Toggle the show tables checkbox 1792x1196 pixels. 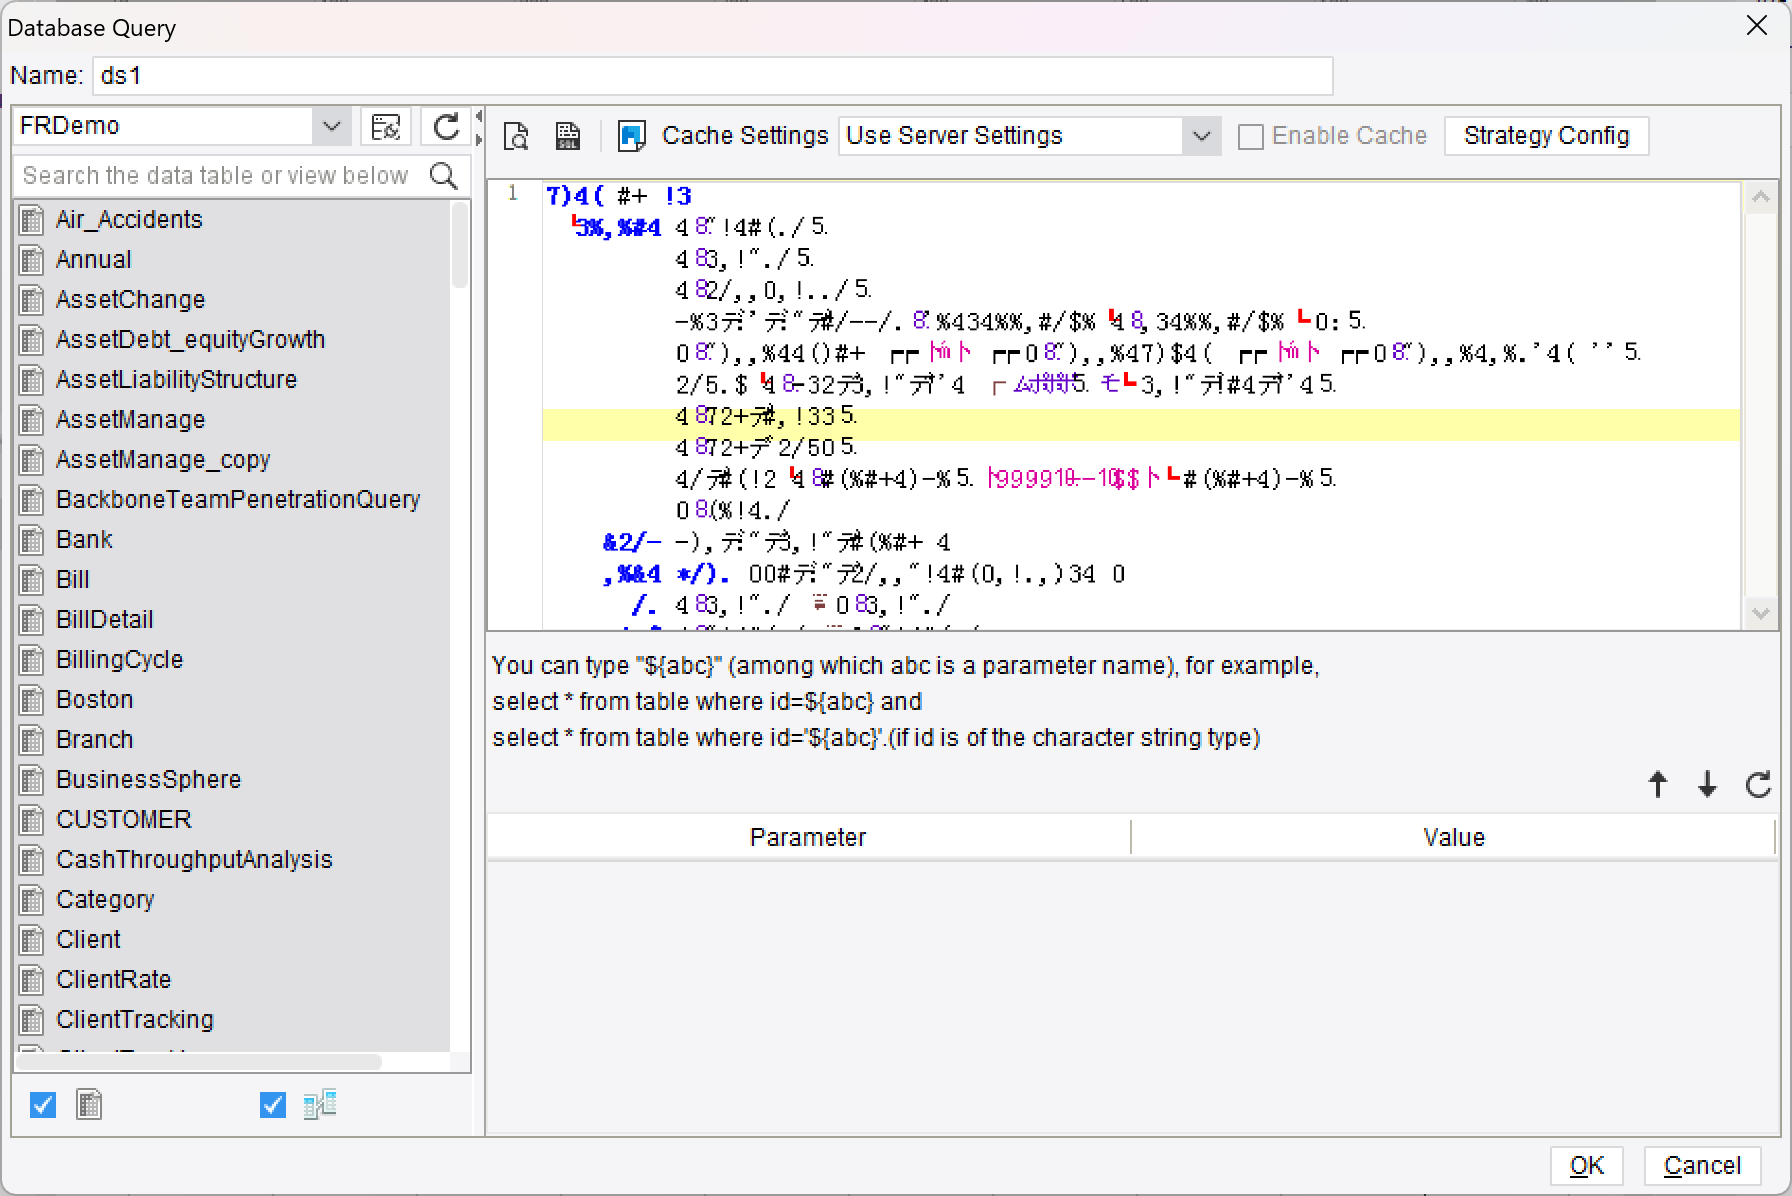(43, 1105)
